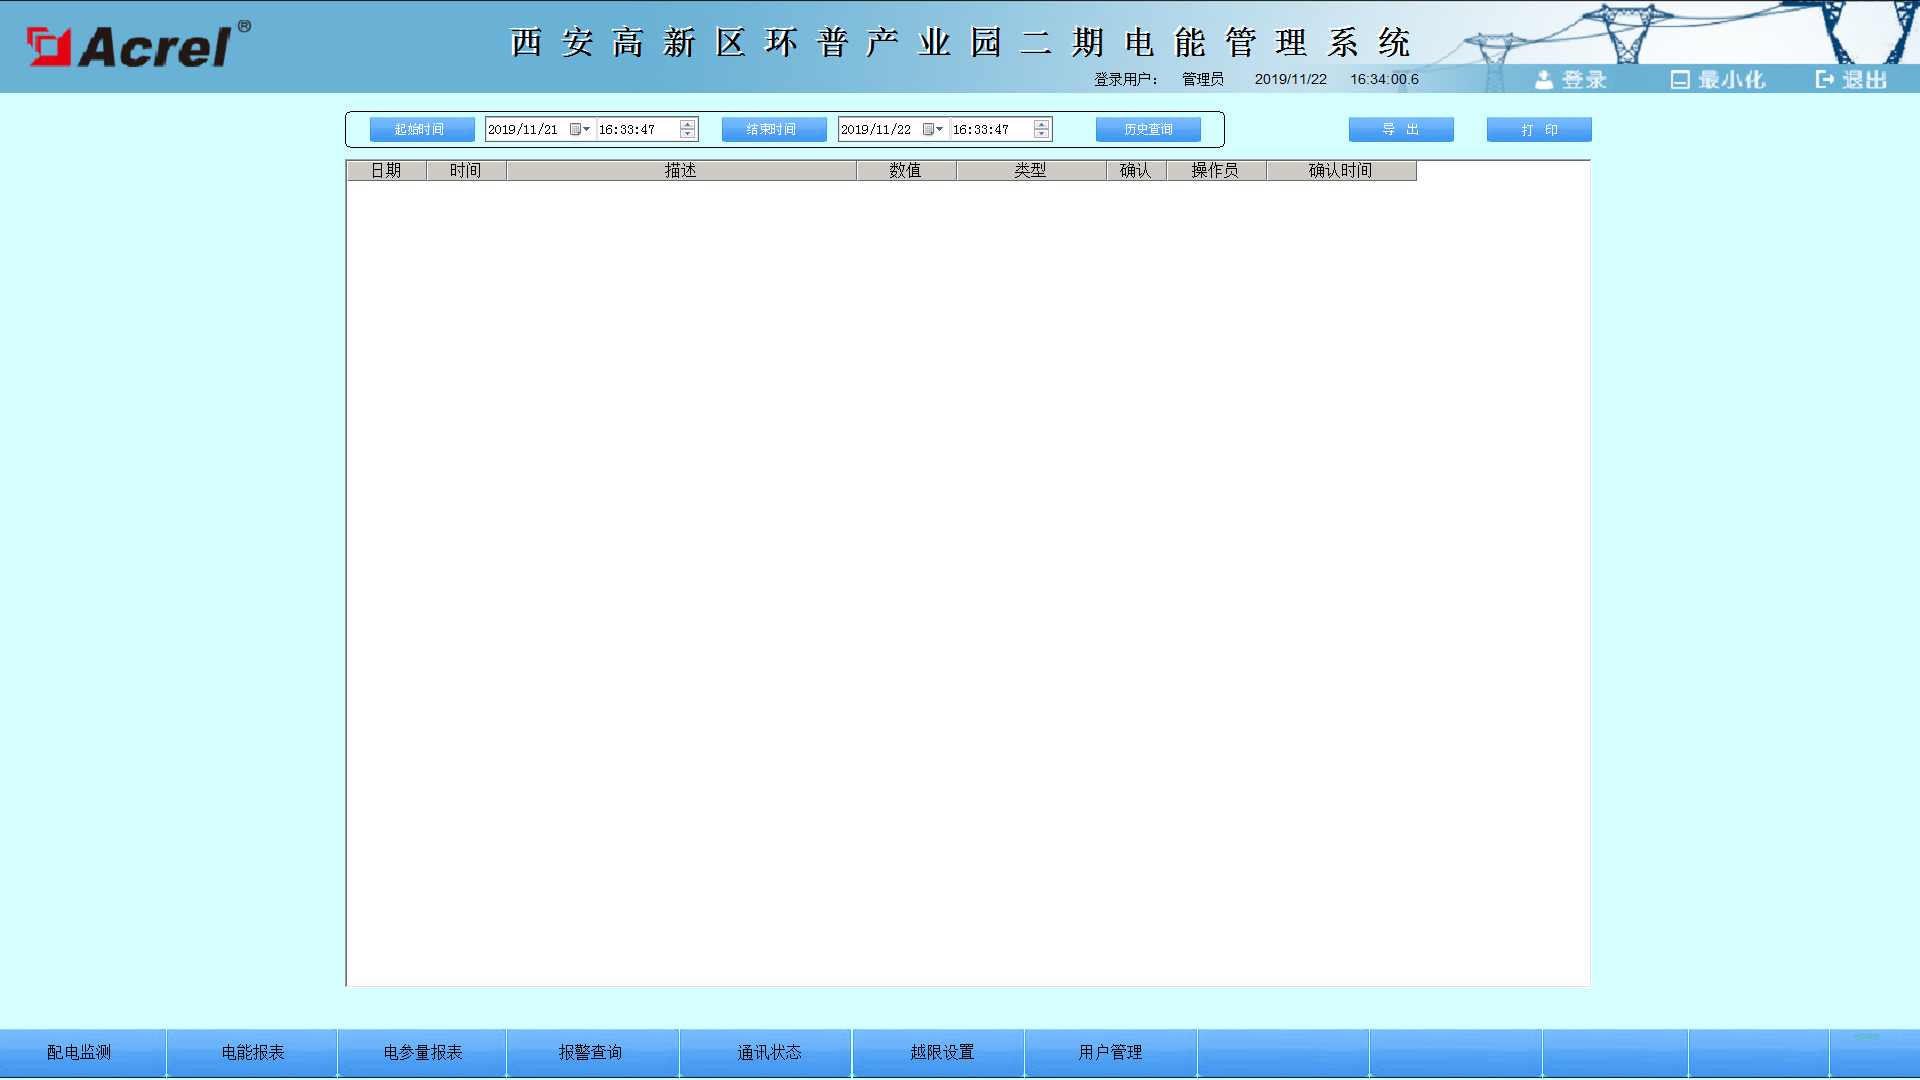Open the 用户管理 user management page
The height and width of the screenshot is (1080, 1920).
coord(1111,1052)
